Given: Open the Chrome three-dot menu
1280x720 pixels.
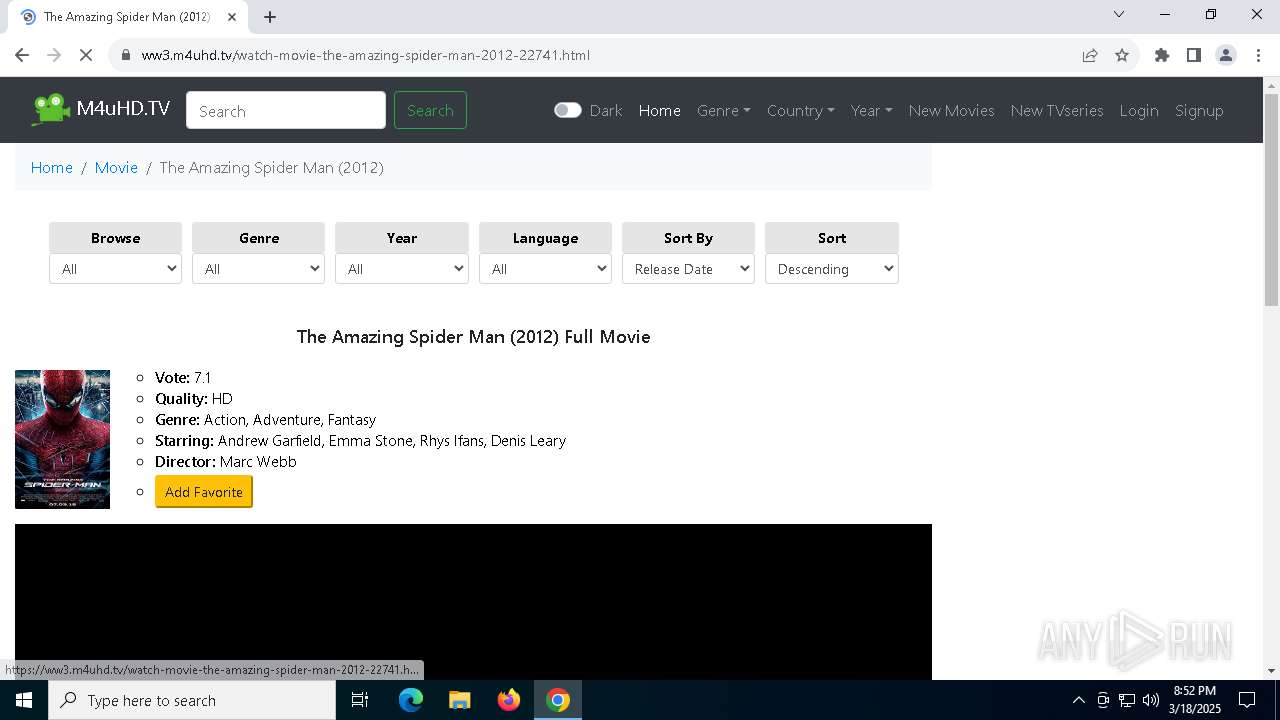Looking at the screenshot, I should click(x=1258, y=55).
